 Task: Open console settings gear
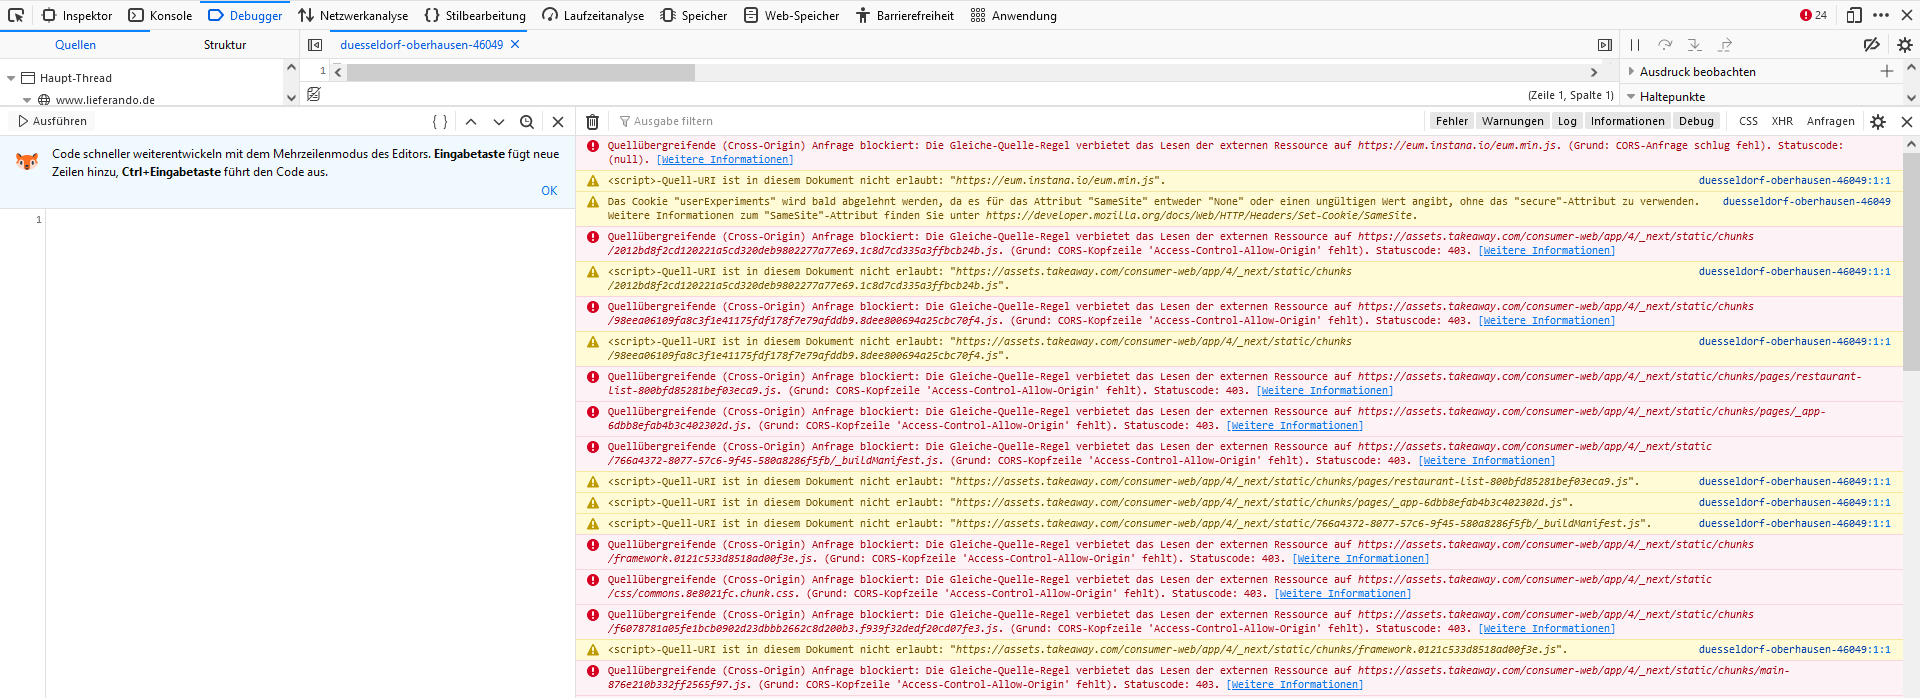(x=1878, y=122)
